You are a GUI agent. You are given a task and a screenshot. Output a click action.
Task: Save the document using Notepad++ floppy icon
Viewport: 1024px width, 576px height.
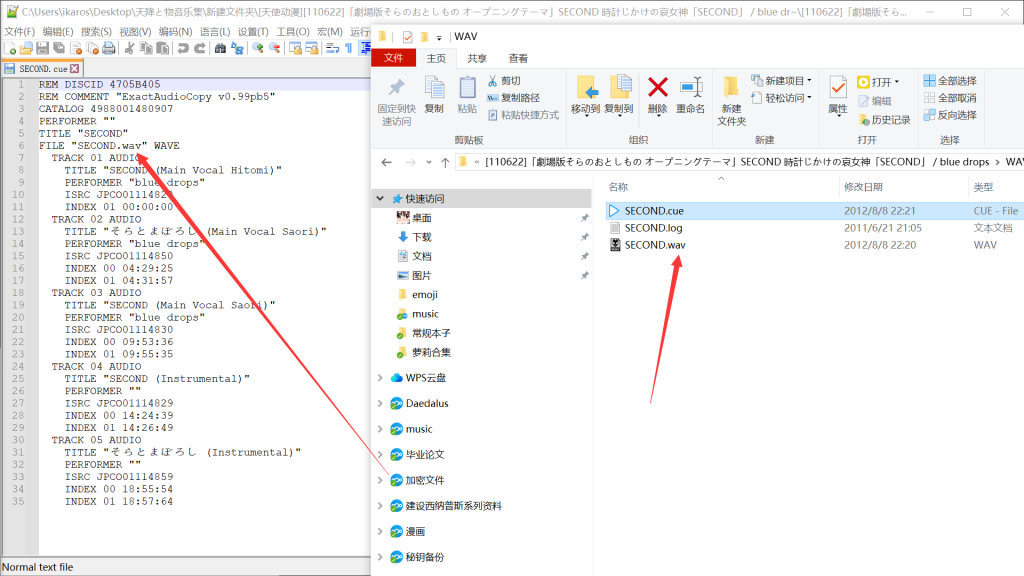(x=42, y=48)
